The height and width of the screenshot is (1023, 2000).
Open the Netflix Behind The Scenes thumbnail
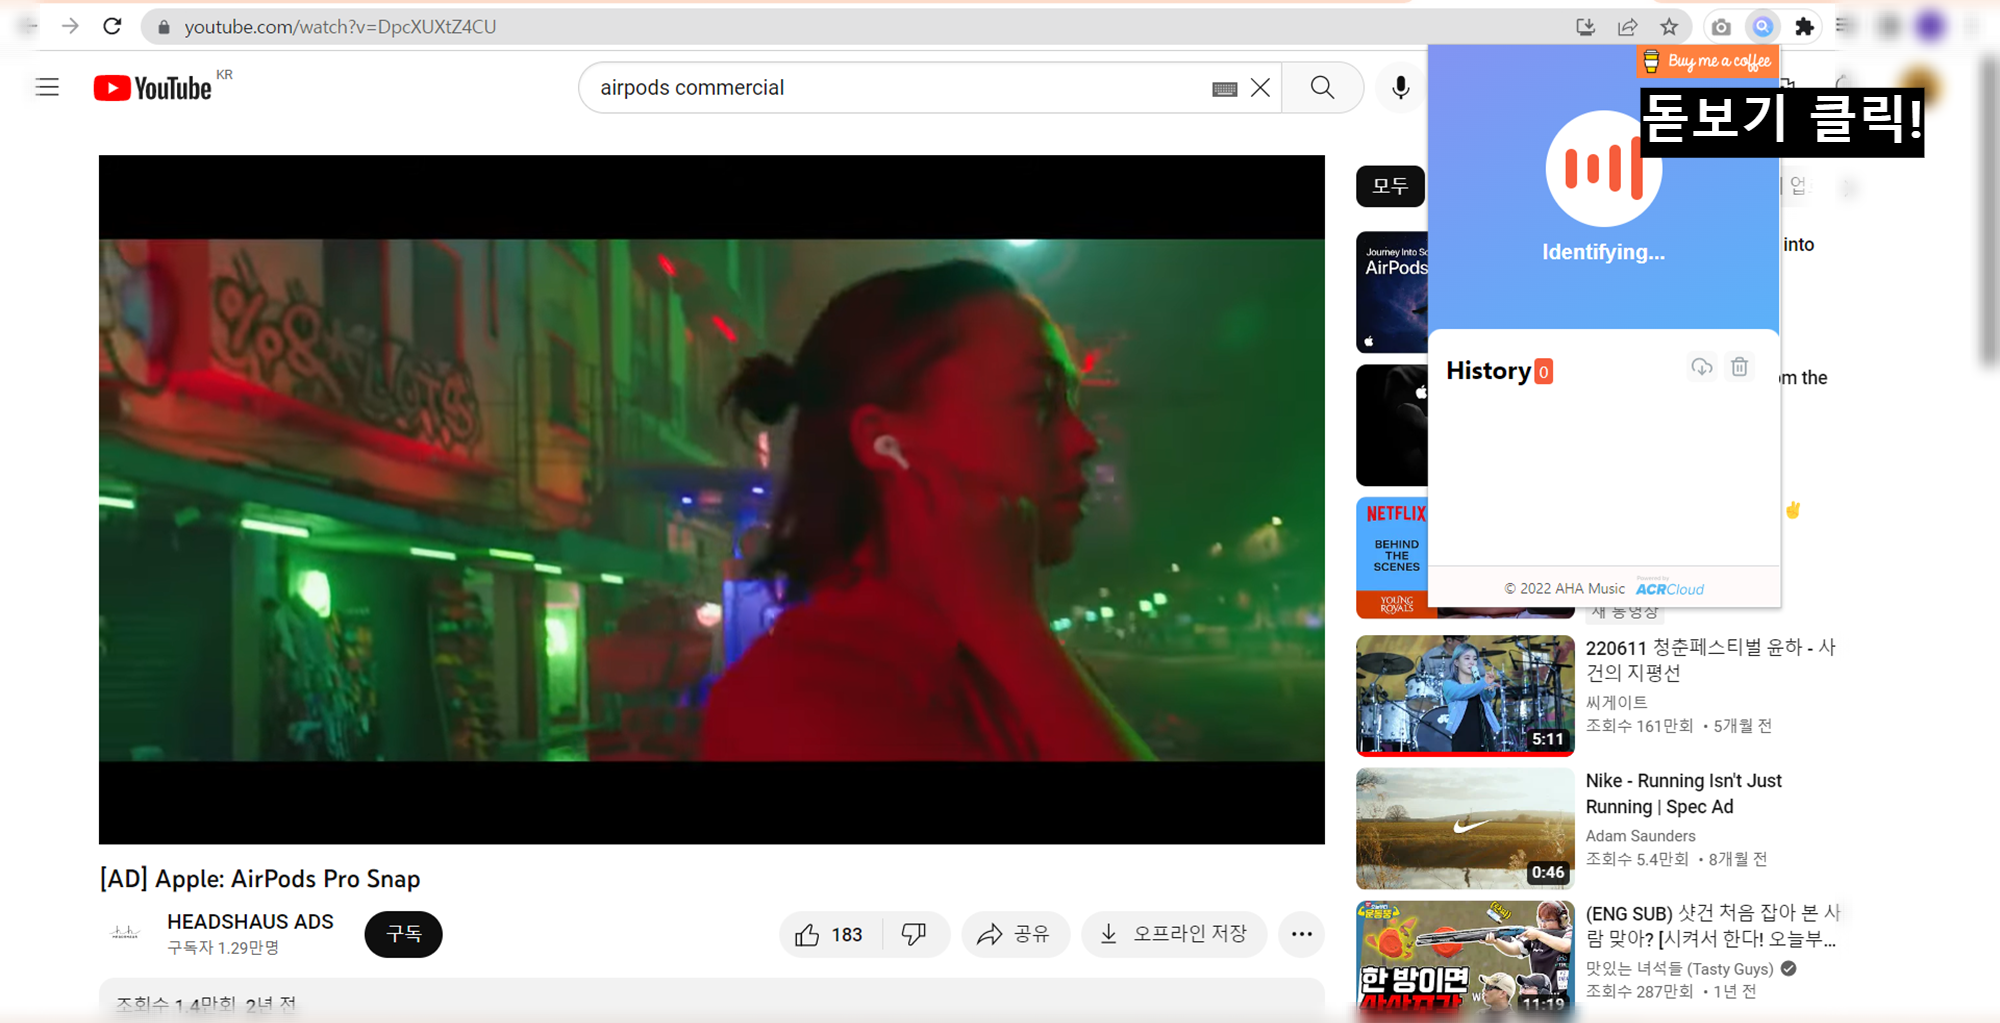click(1392, 558)
